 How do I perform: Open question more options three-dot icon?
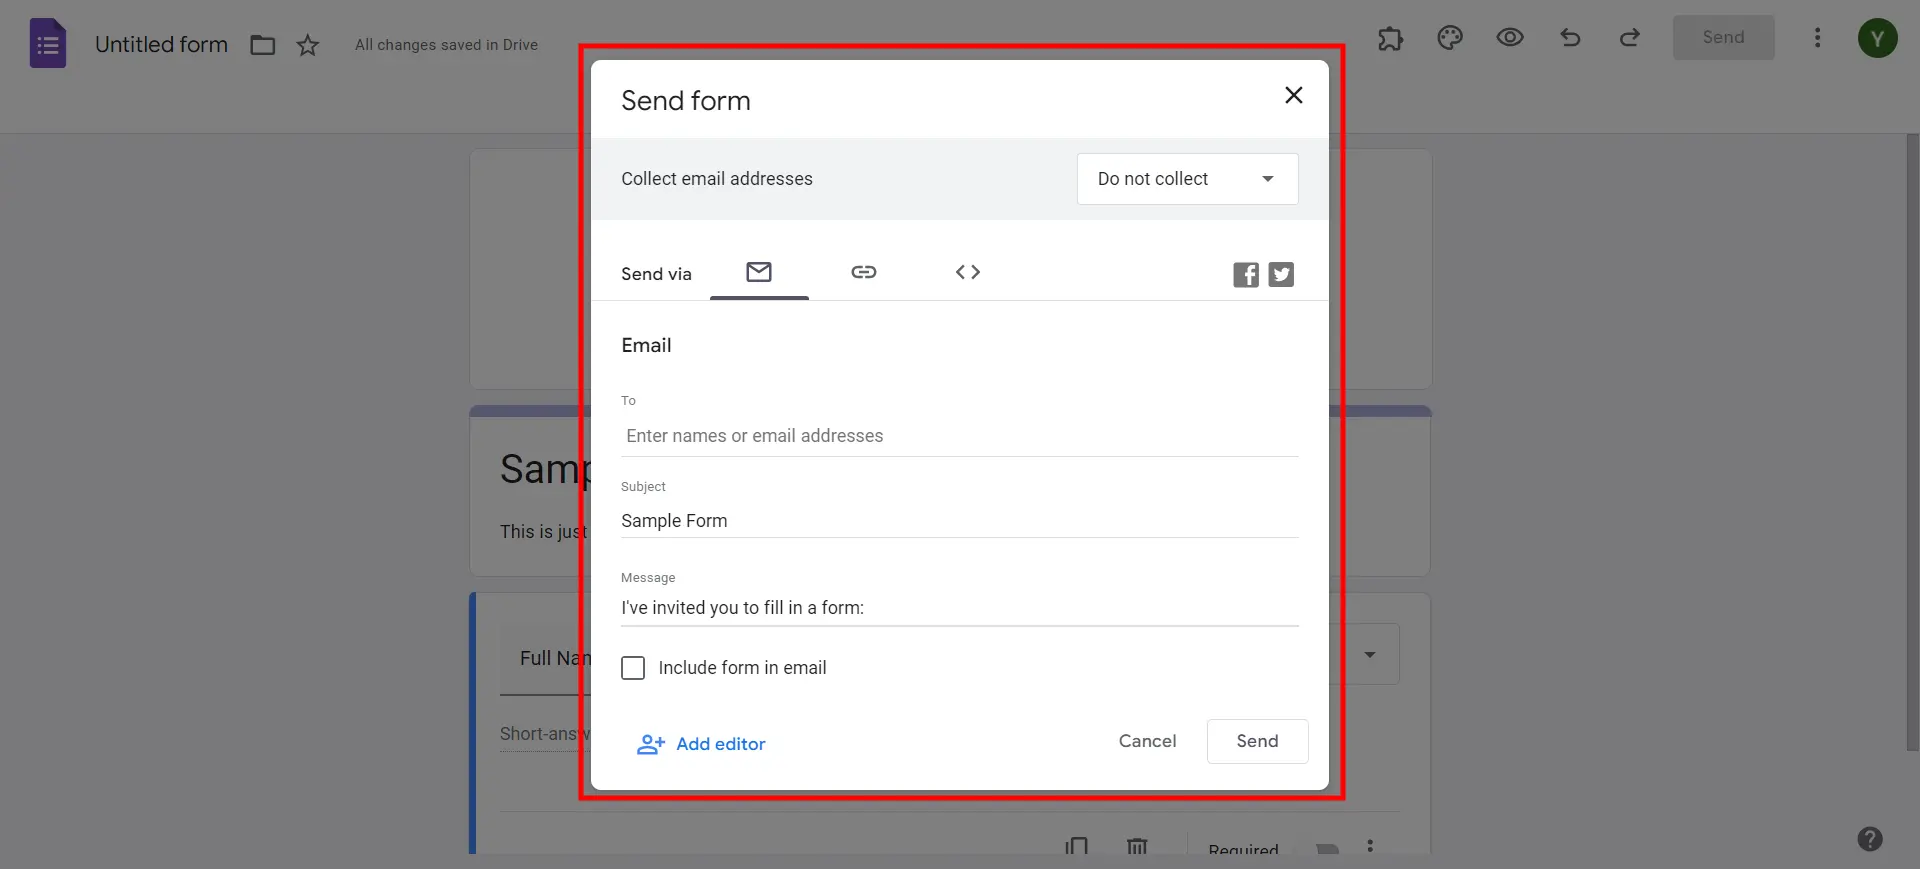(1370, 847)
